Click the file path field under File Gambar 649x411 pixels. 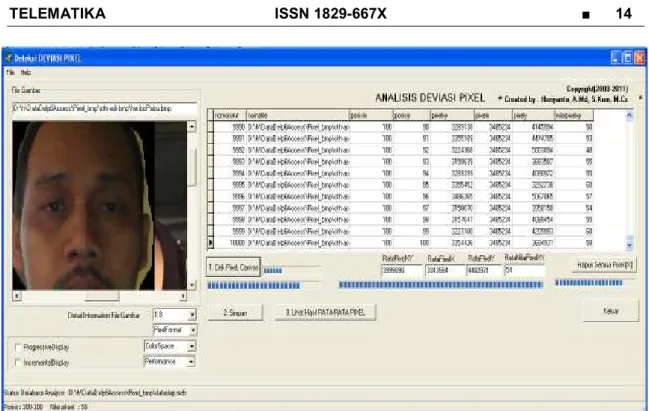tap(105, 108)
